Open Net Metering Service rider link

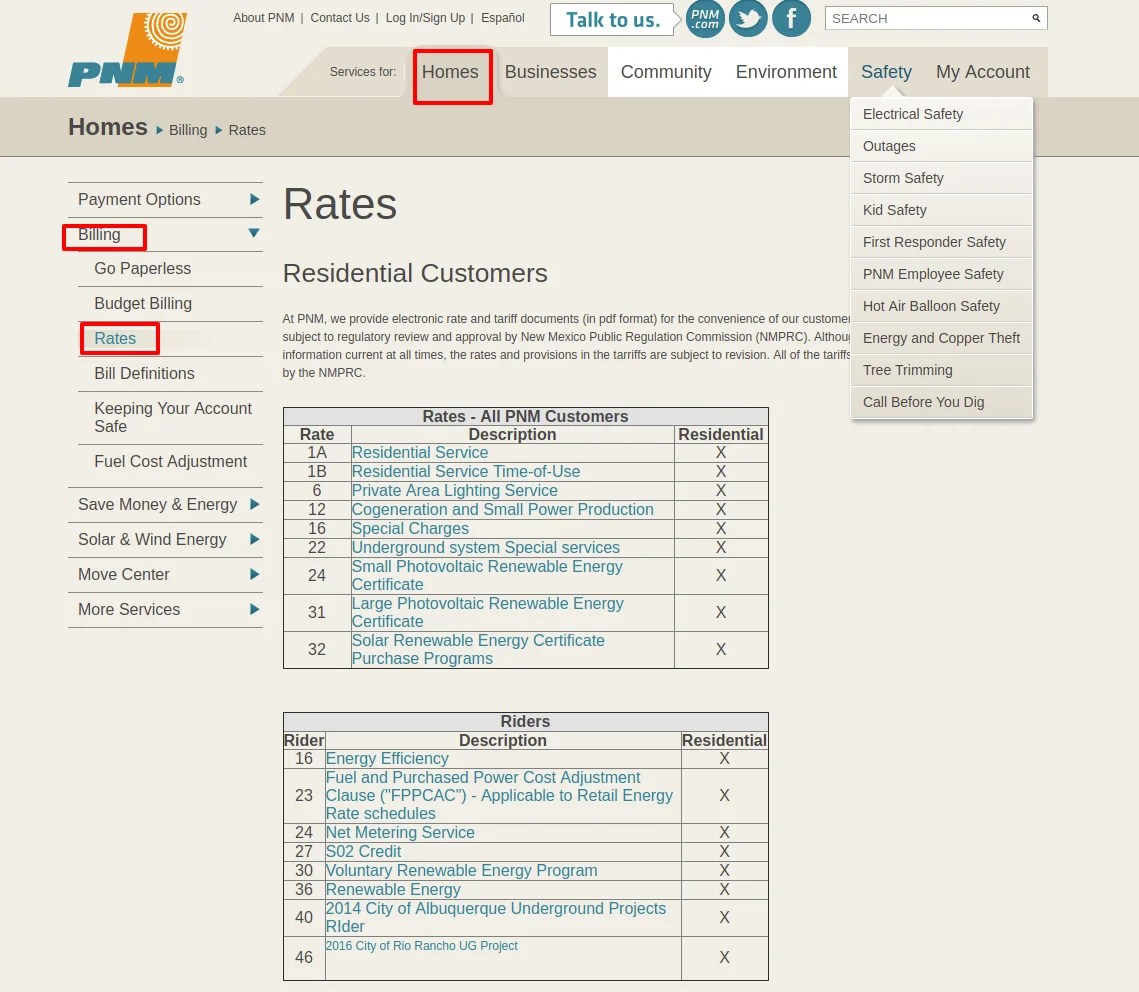[400, 832]
